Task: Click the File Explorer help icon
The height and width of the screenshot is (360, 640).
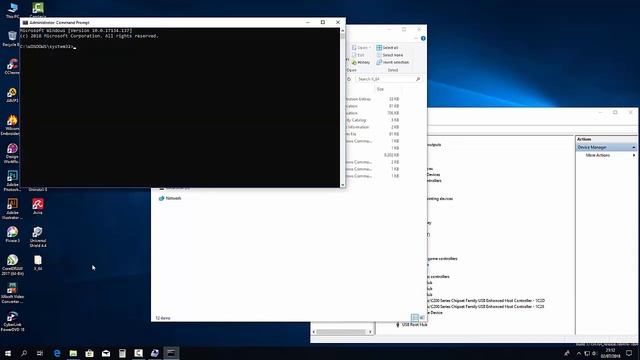Action: point(423,38)
